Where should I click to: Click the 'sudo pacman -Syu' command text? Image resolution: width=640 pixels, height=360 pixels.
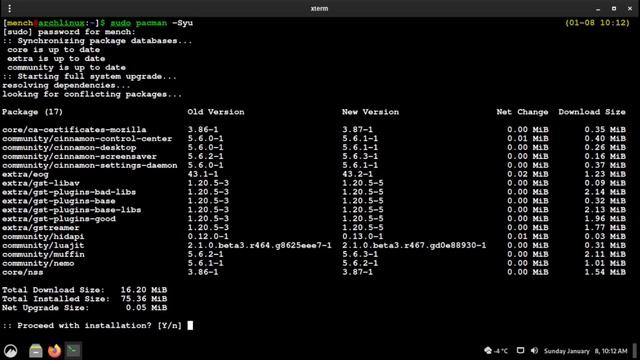click(151, 23)
